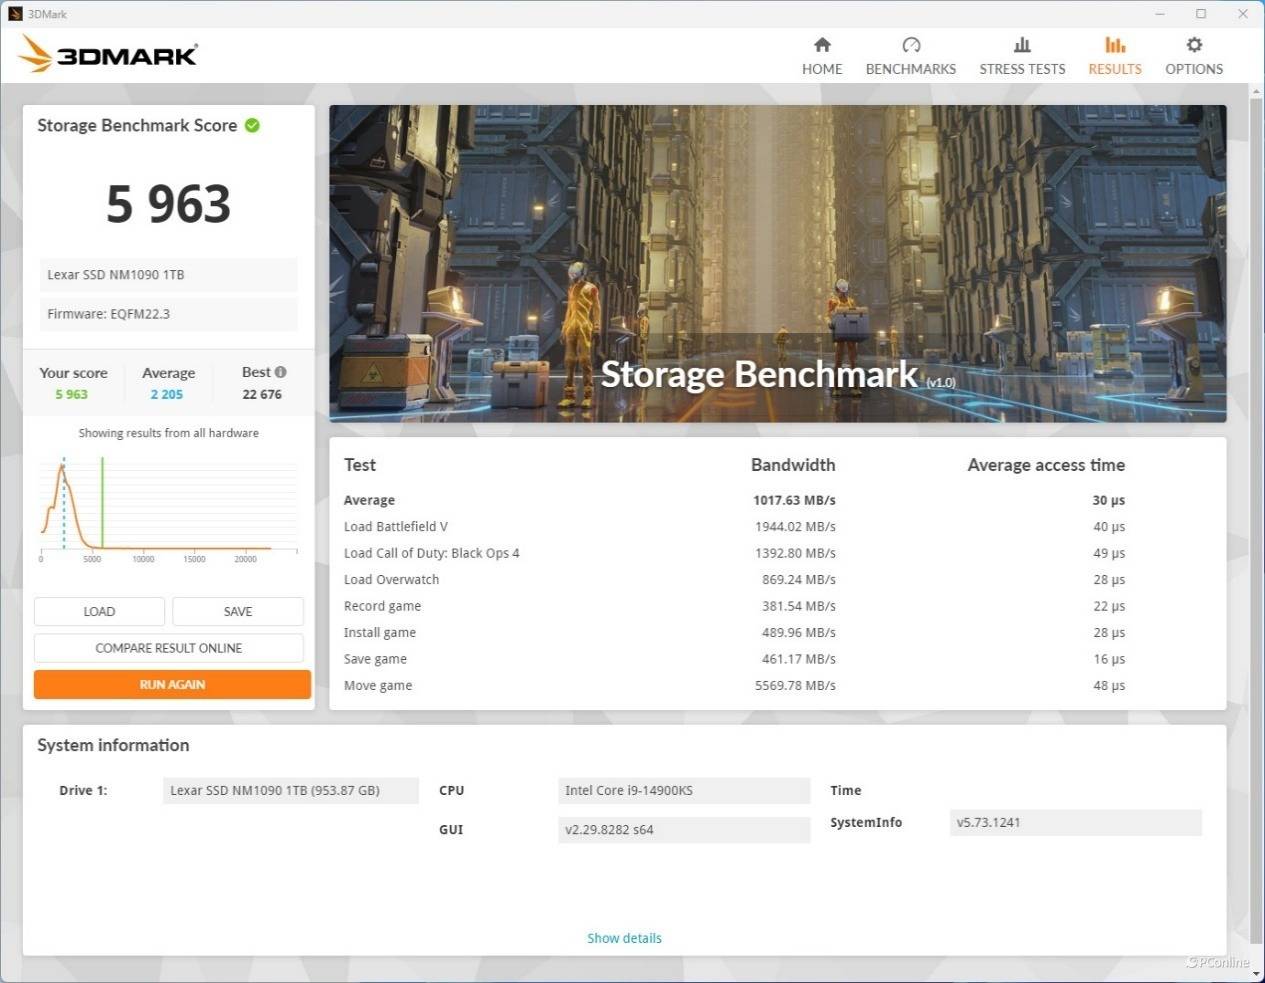Click the Drive 1 value field
Screen dimensions: 1265x983
[291, 790]
